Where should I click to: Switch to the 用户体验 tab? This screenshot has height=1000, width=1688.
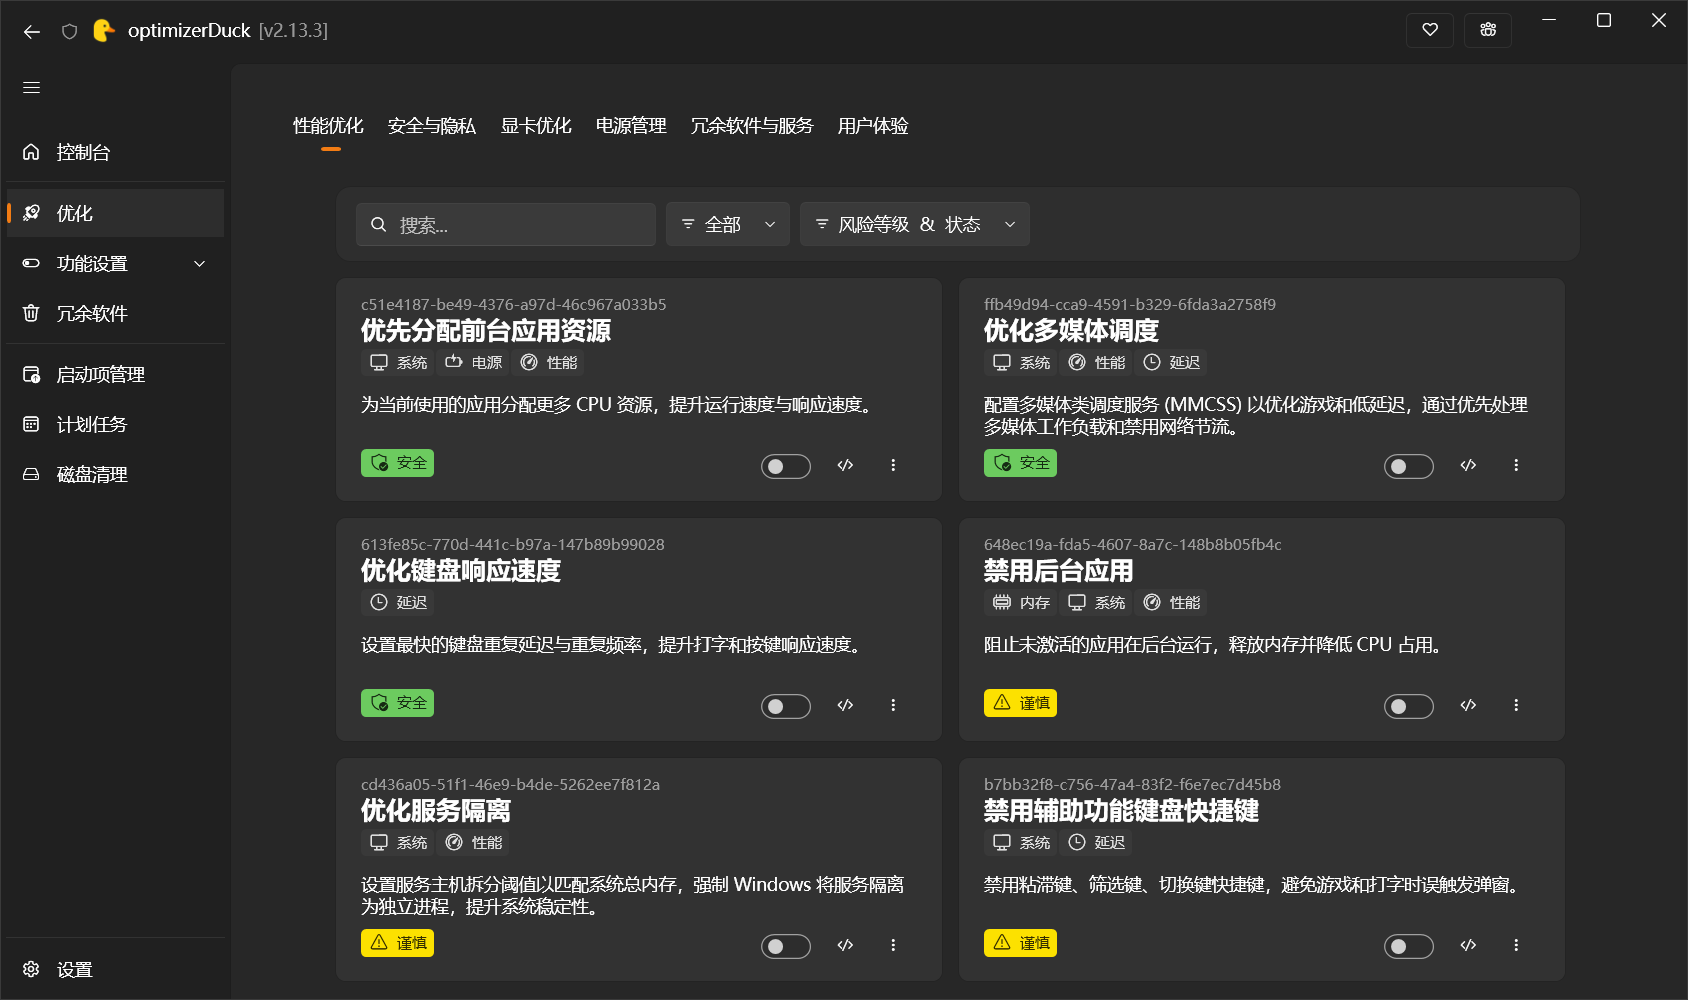[873, 126]
